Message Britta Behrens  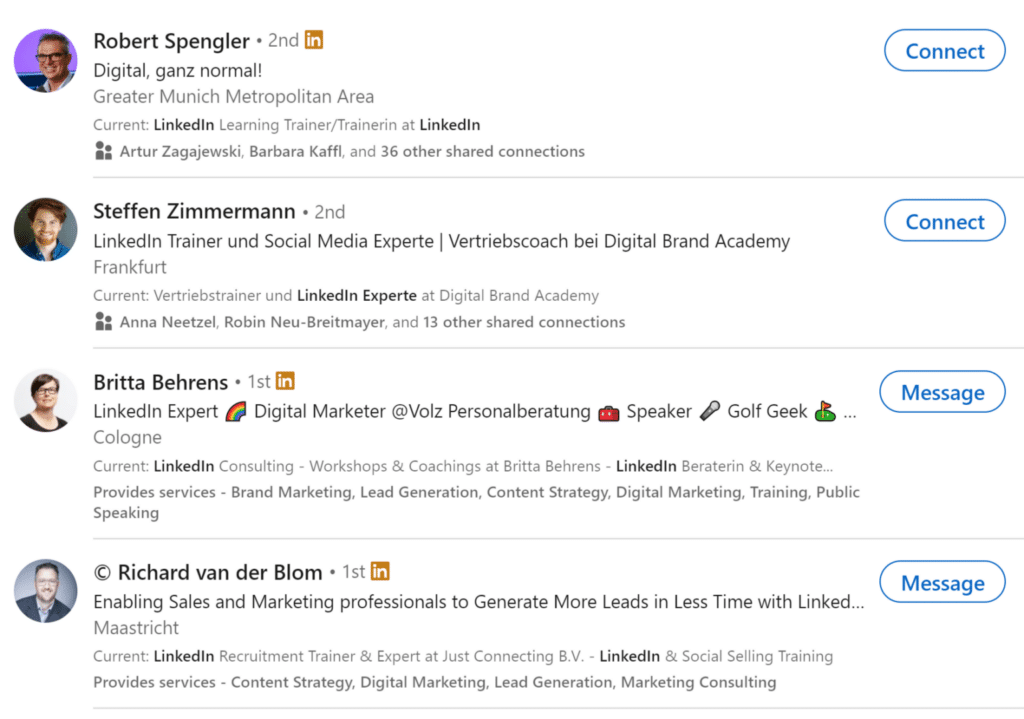942,392
